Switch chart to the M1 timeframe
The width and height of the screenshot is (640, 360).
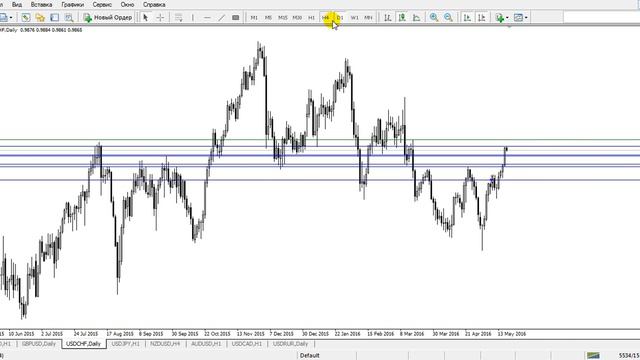[254, 18]
